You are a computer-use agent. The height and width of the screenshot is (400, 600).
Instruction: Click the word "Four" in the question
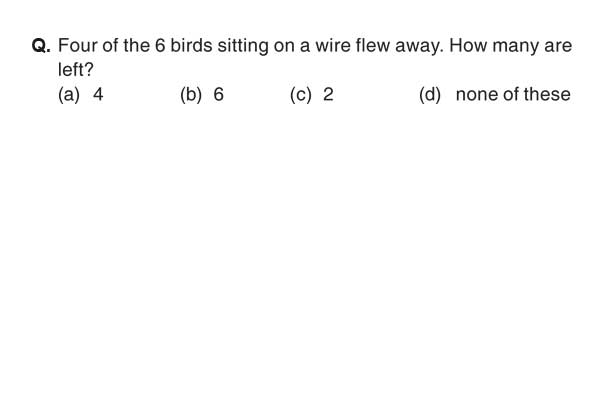77,46
